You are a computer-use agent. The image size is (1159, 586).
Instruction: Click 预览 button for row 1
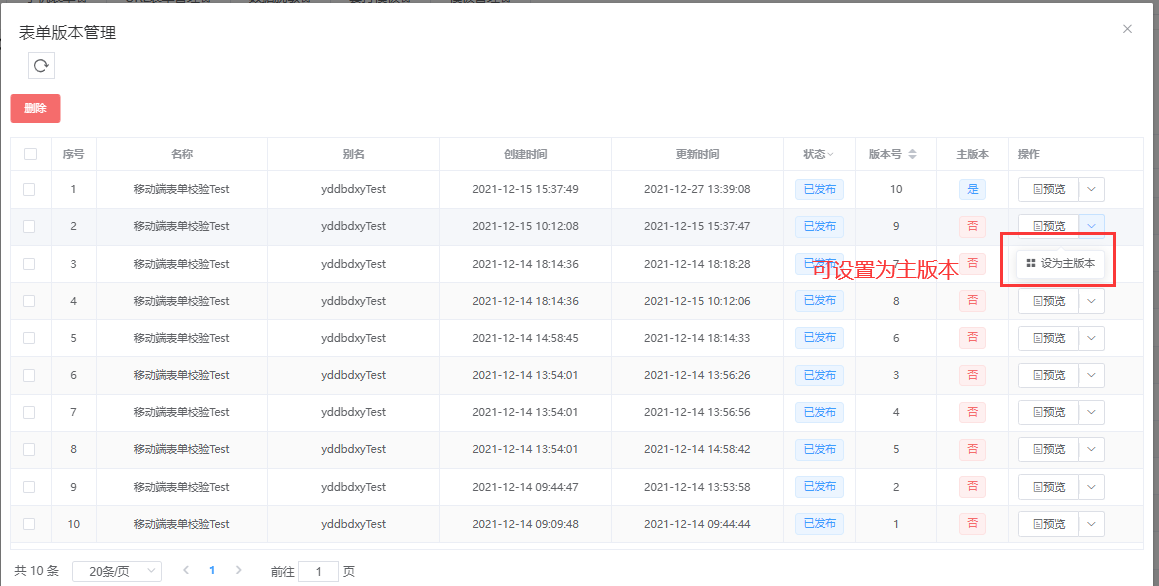tap(1048, 189)
